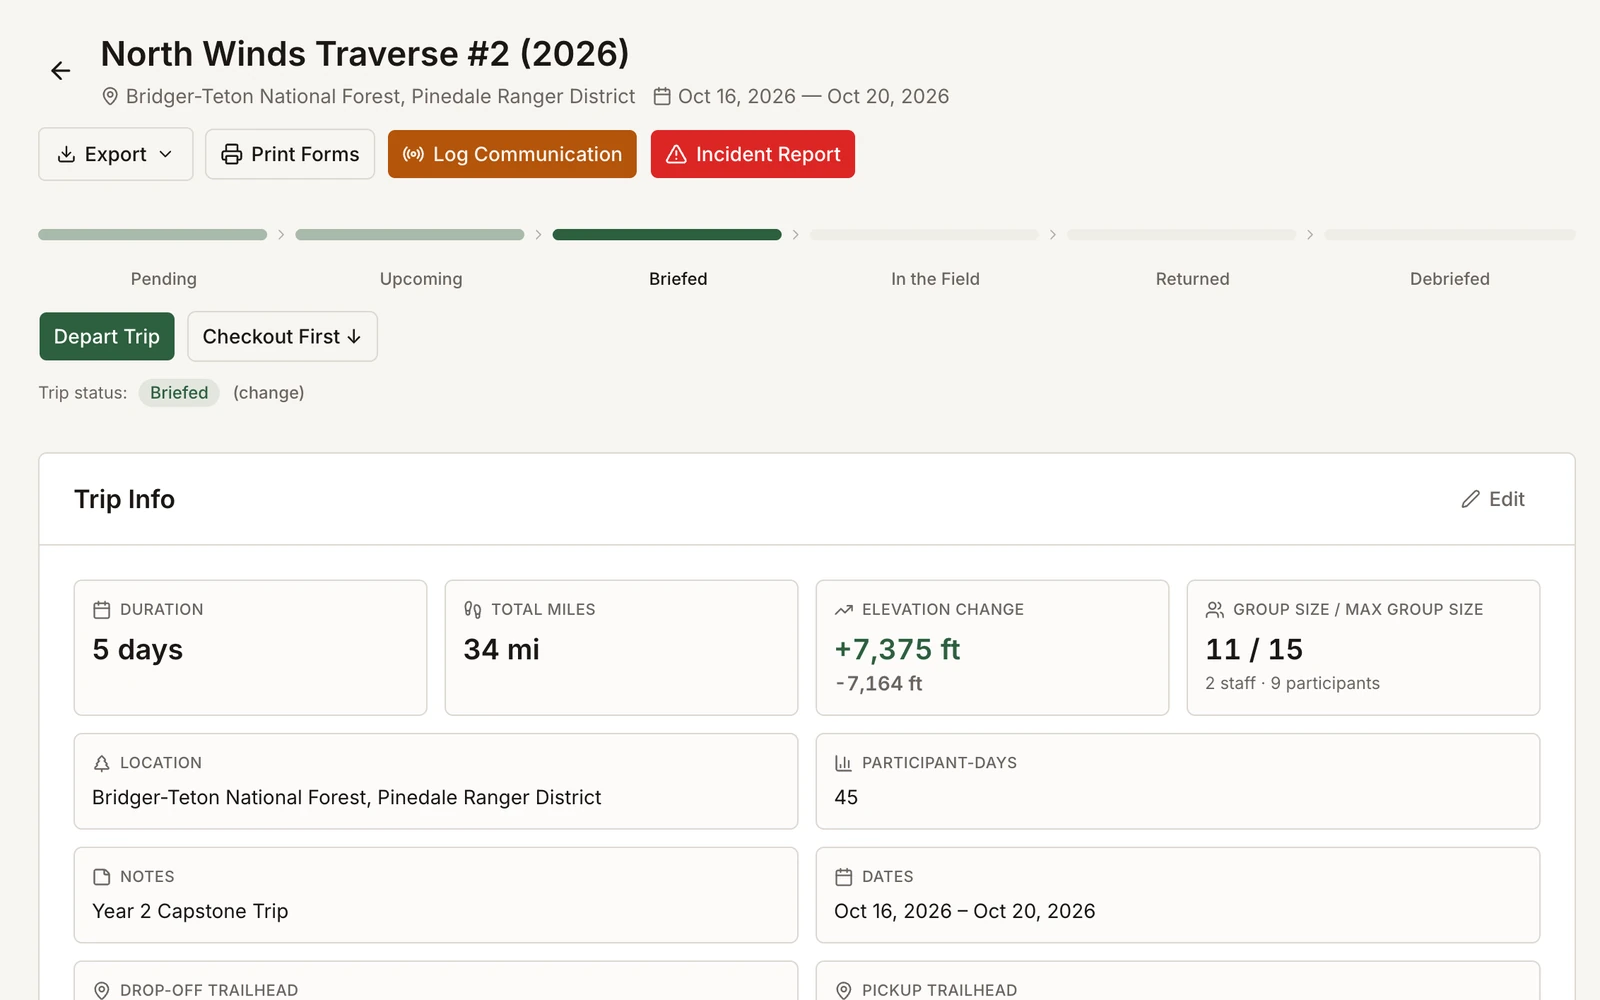Select the In the Field stage
The height and width of the screenshot is (1000, 1600).
click(x=935, y=279)
